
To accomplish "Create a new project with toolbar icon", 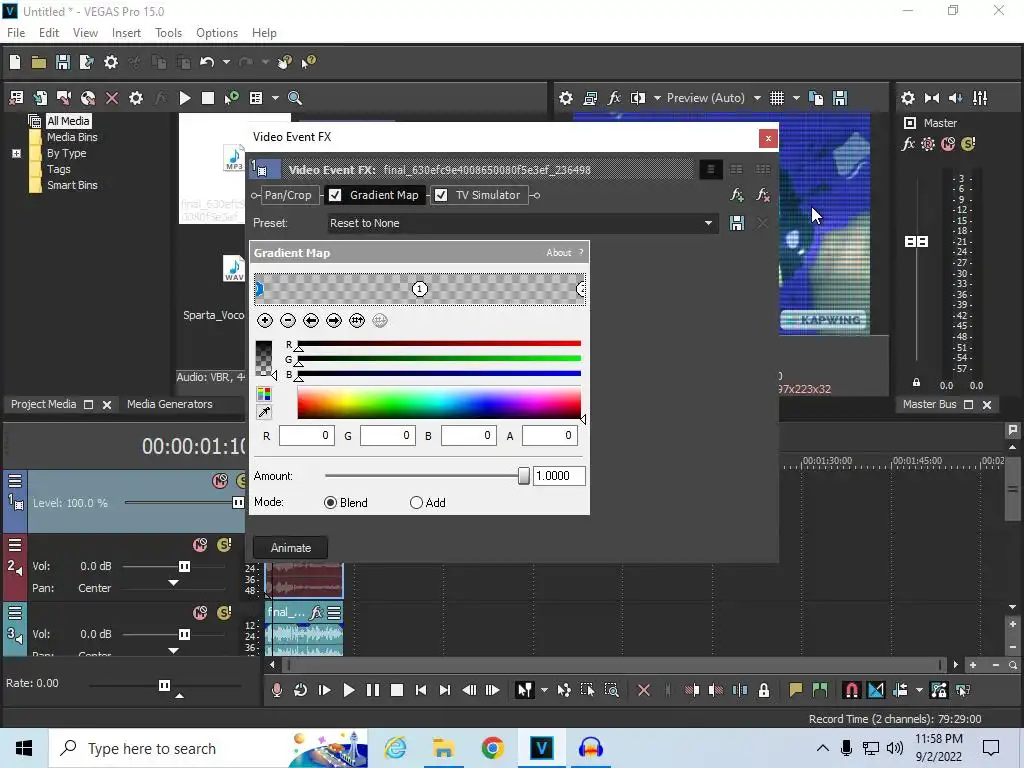I will point(15,62).
